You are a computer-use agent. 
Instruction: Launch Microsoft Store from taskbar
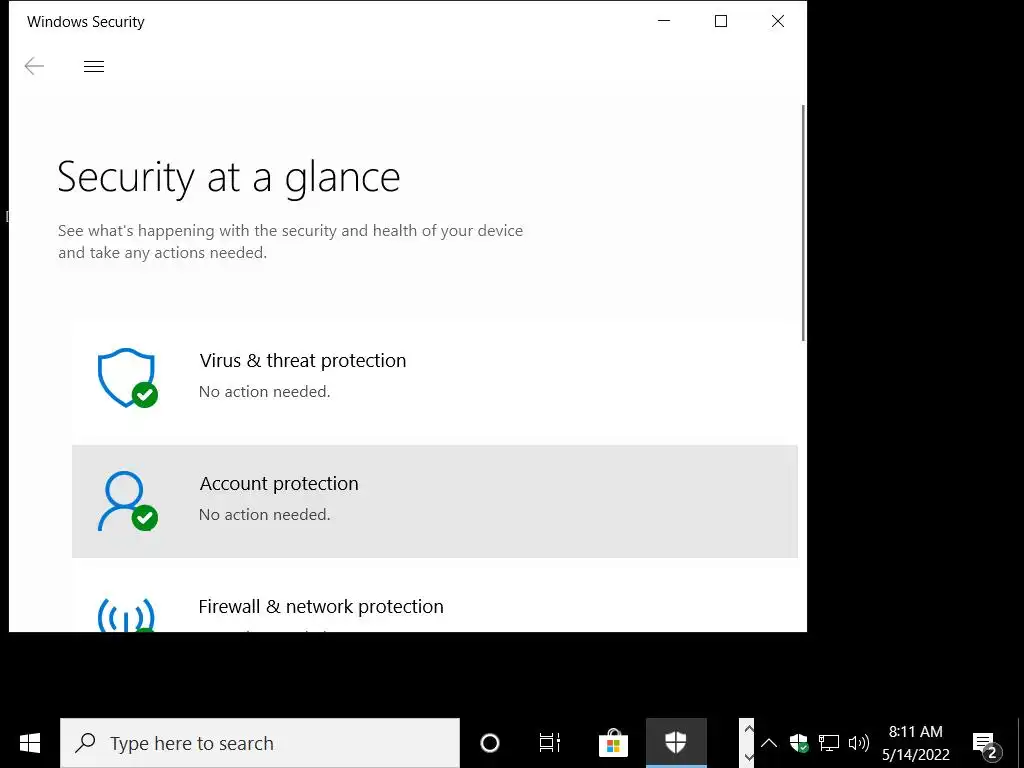coord(613,743)
